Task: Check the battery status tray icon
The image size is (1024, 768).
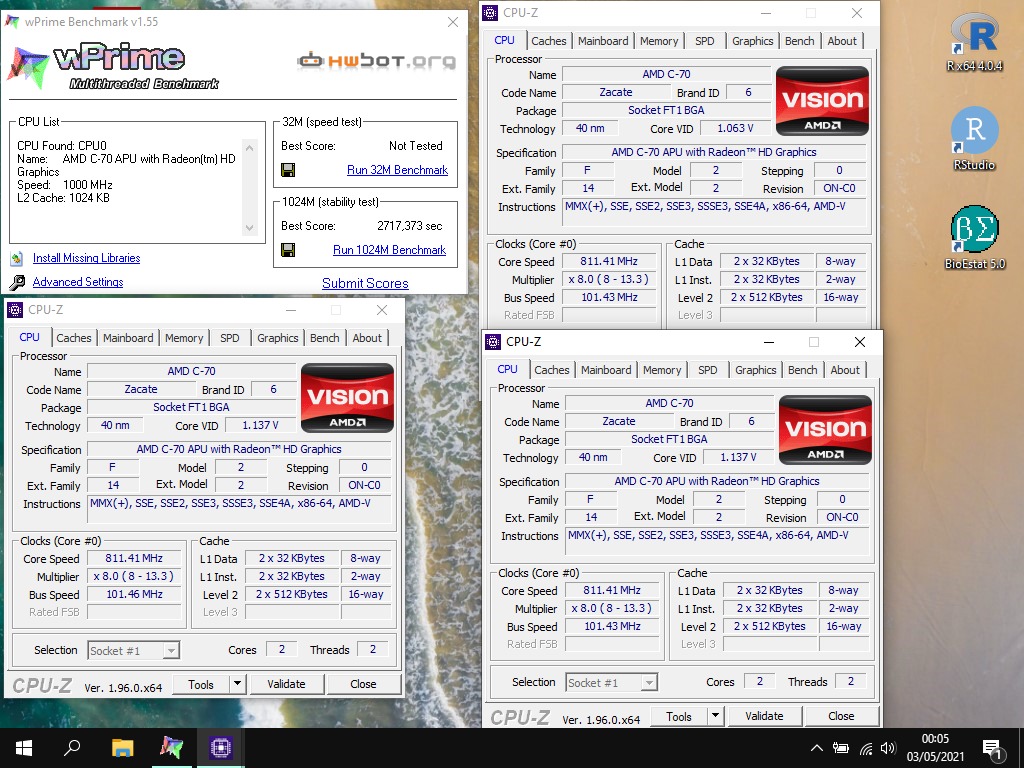Action: (x=840, y=748)
